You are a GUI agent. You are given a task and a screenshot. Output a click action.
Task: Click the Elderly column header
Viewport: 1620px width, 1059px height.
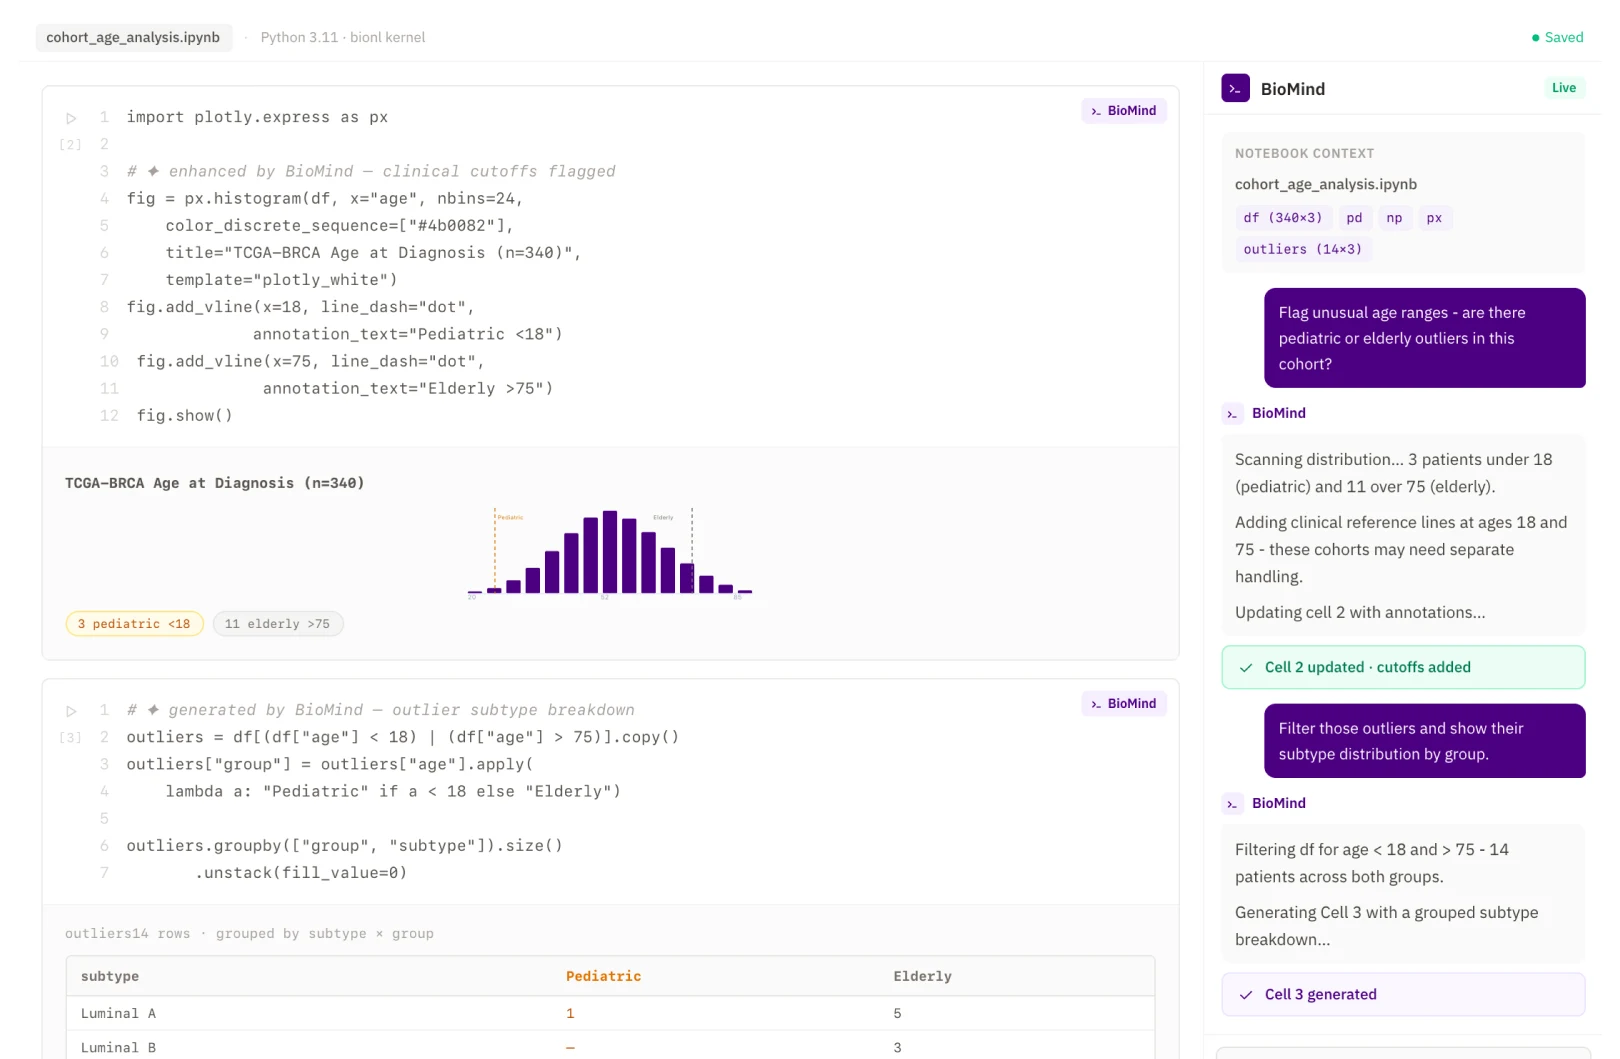[922, 976]
